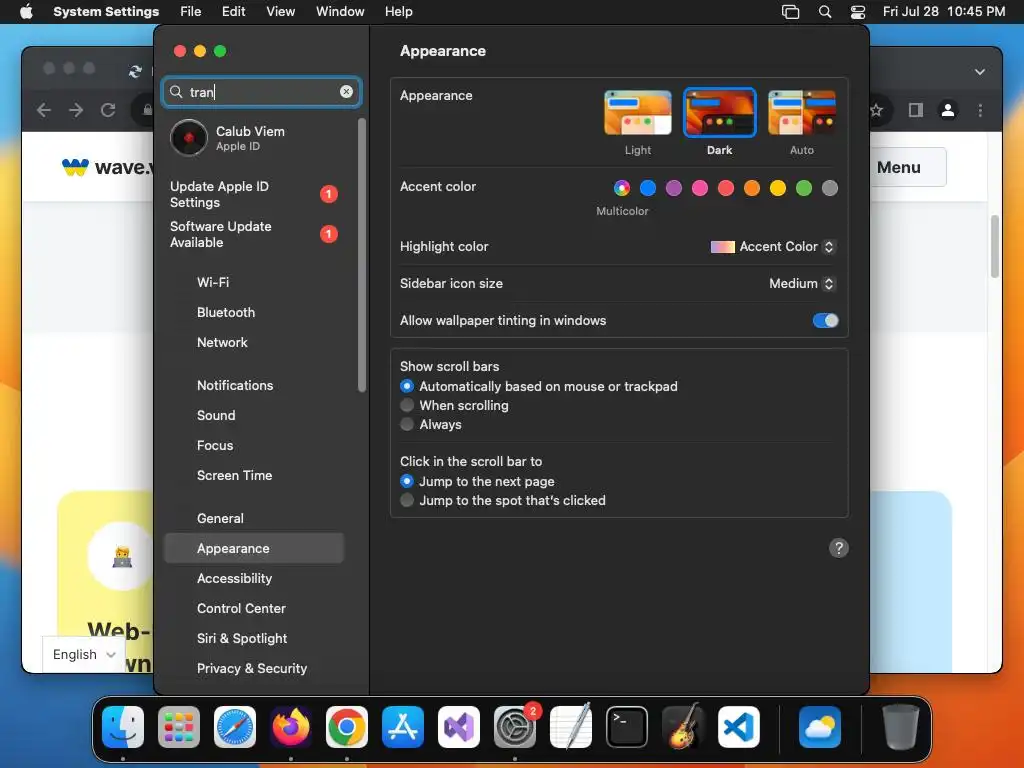
Task: Open Software Update Available notice
Action: coord(255,234)
